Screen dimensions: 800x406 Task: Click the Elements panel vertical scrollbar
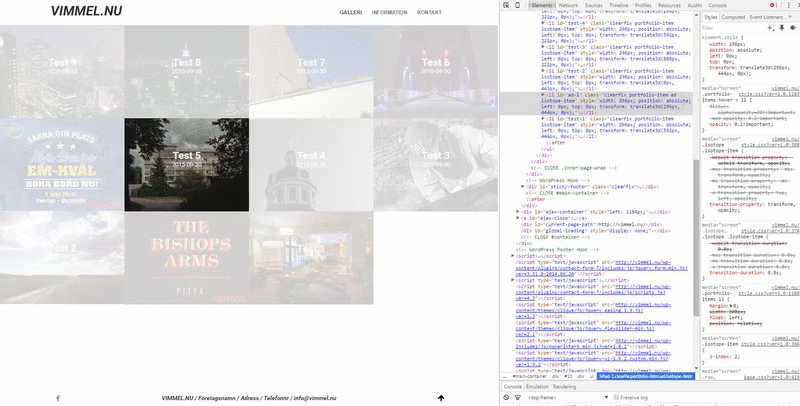click(695, 237)
